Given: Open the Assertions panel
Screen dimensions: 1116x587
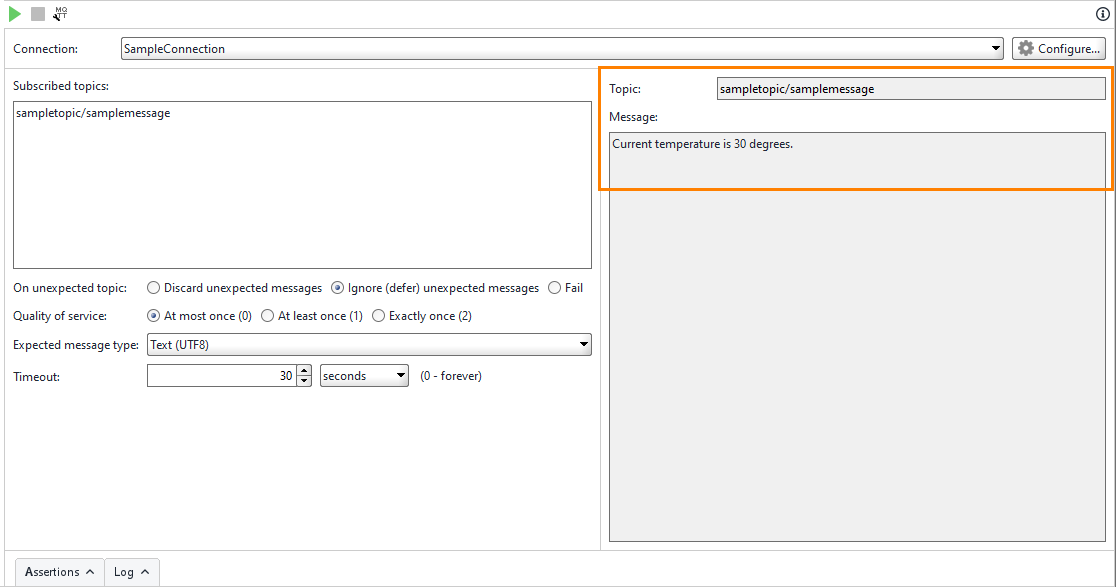Looking at the screenshot, I should [58, 572].
